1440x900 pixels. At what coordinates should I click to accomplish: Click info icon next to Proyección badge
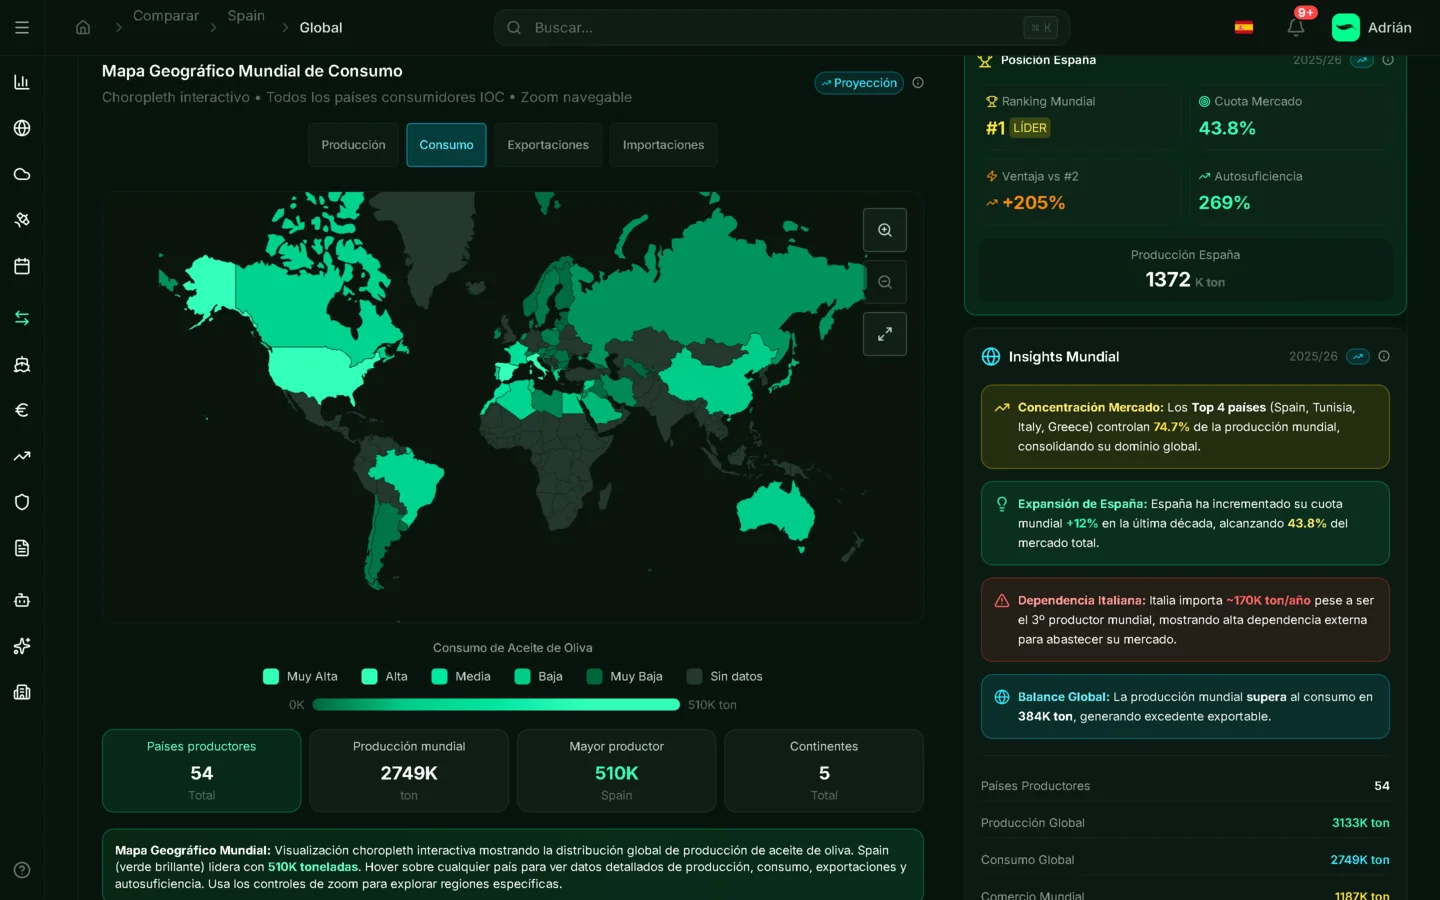(x=918, y=83)
